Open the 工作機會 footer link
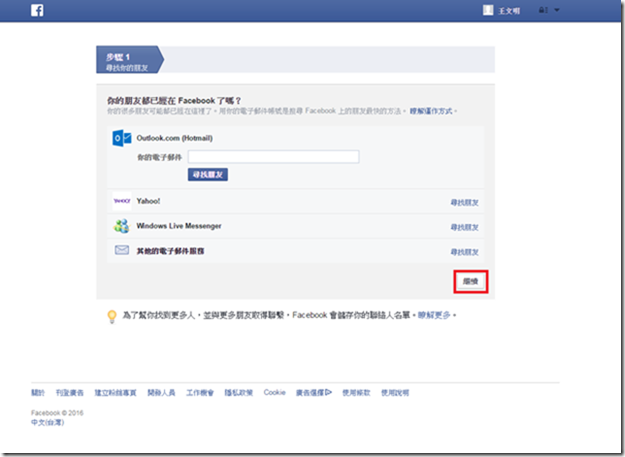The image size is (625, 457). pyautogui.click(x=200, y=393)
